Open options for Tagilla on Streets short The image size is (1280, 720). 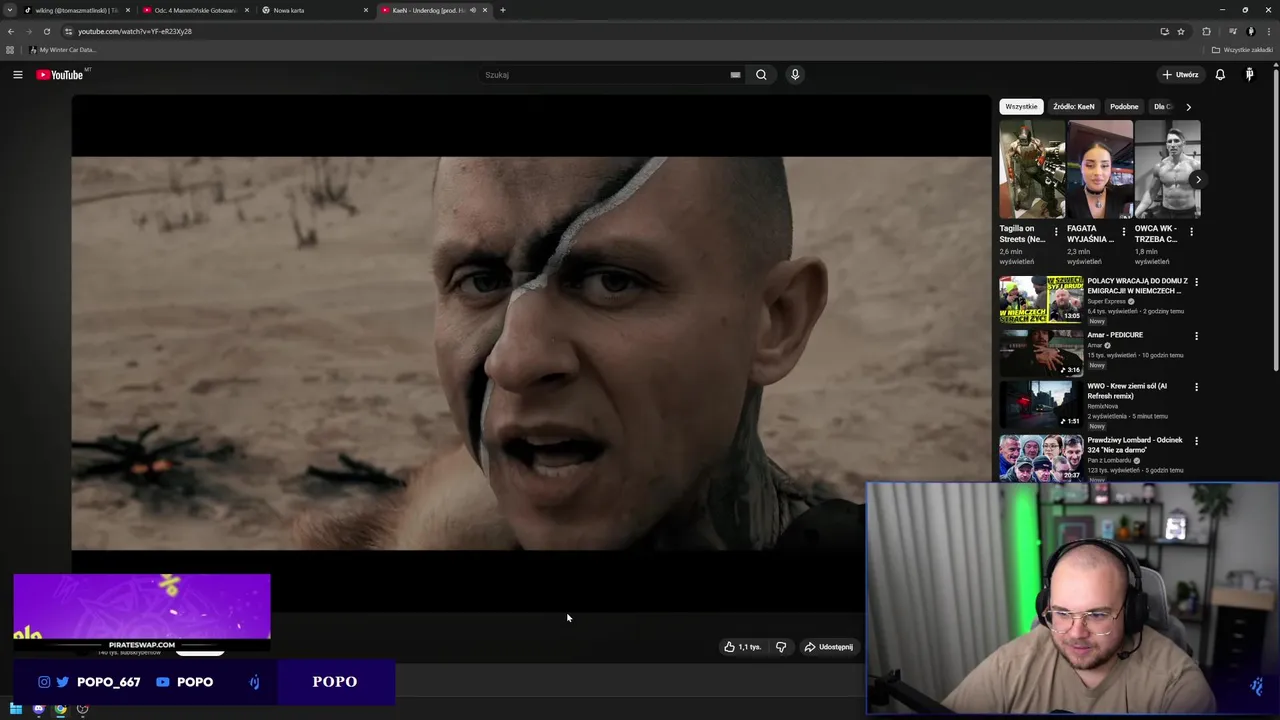1056,232
